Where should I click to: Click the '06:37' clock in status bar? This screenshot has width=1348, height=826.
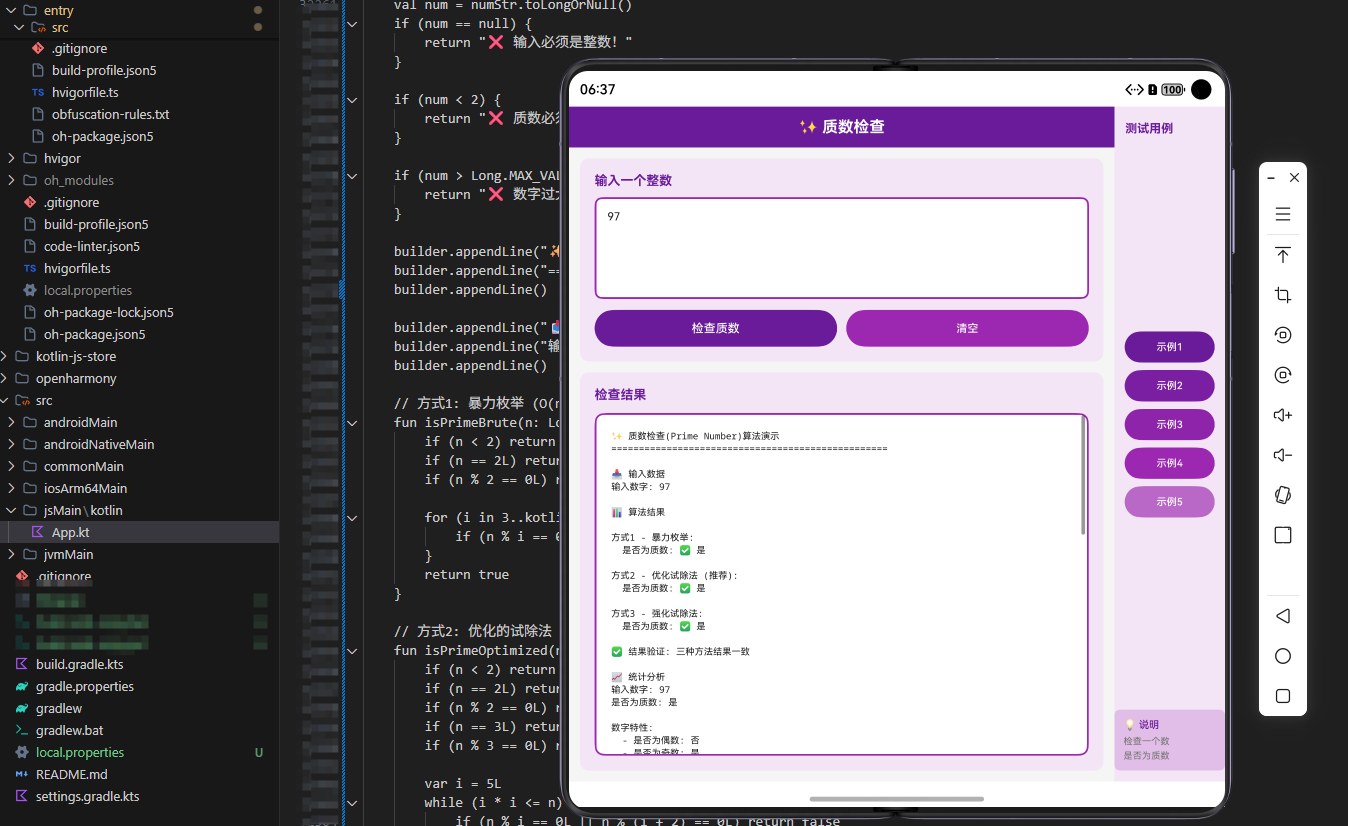(597, 90)
